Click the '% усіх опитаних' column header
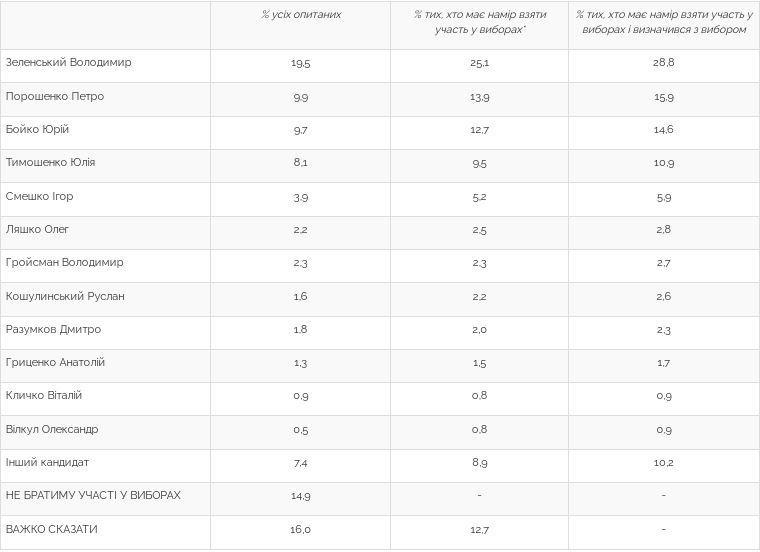This screenshot has height=552, width=760. pos(301,15)
